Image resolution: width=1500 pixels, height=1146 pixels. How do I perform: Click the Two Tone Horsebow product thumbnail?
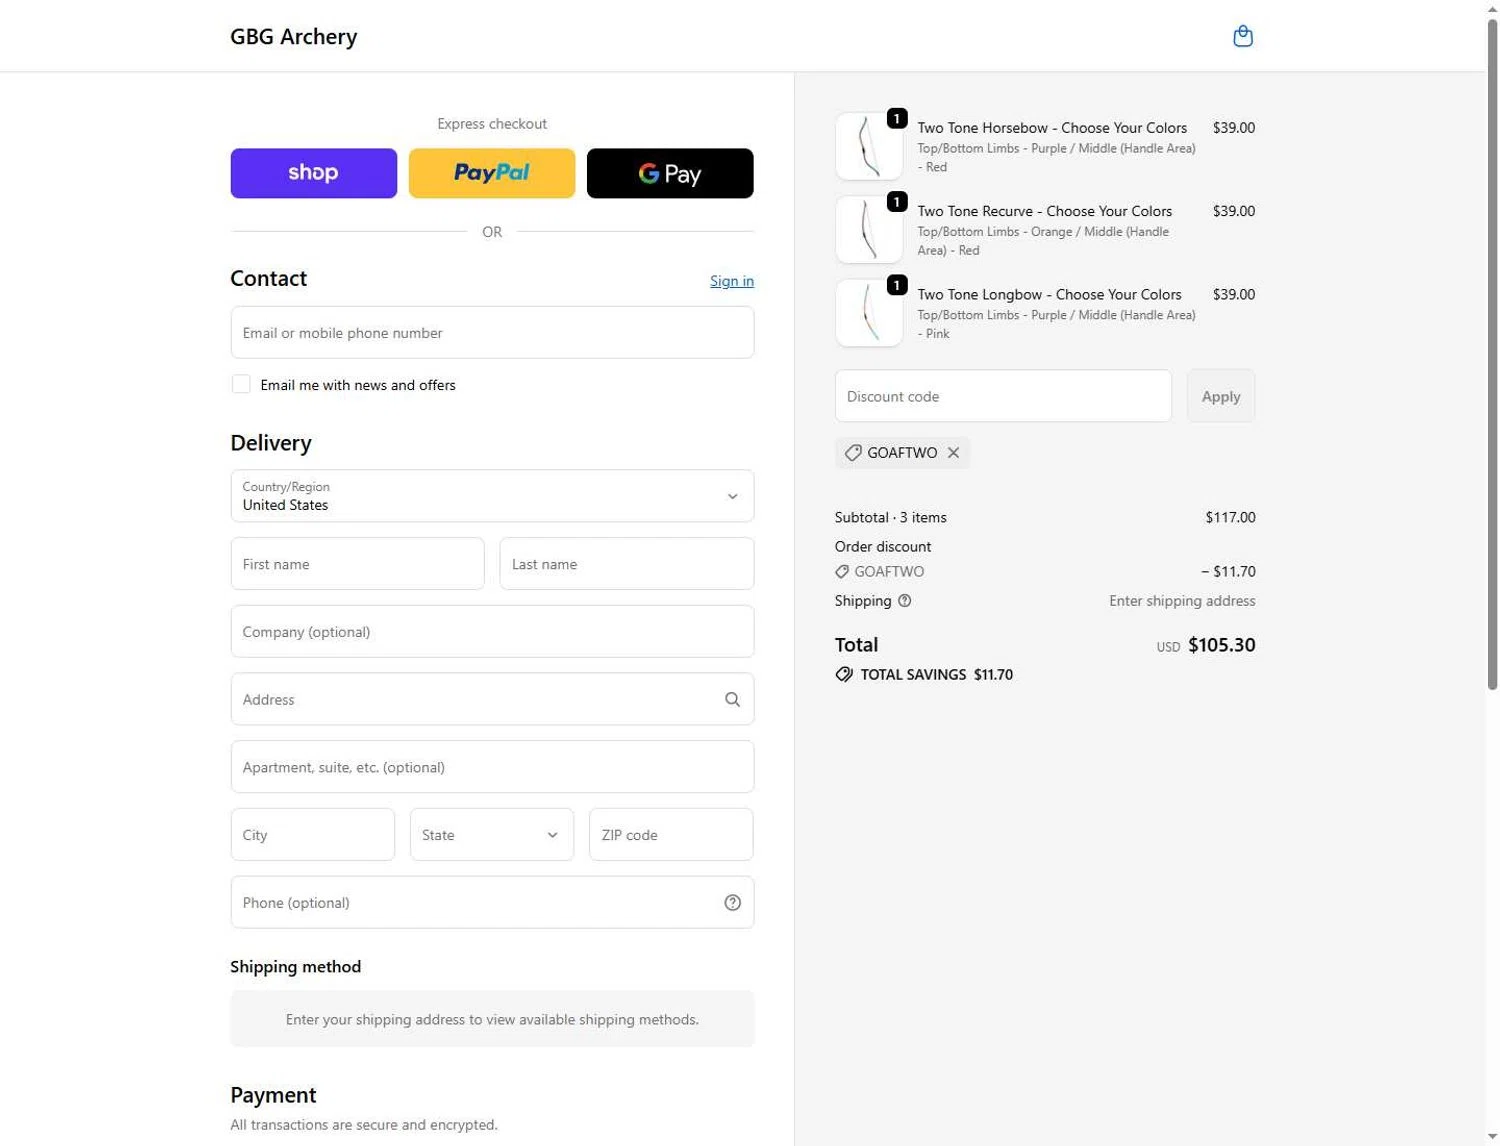[869, 146]
